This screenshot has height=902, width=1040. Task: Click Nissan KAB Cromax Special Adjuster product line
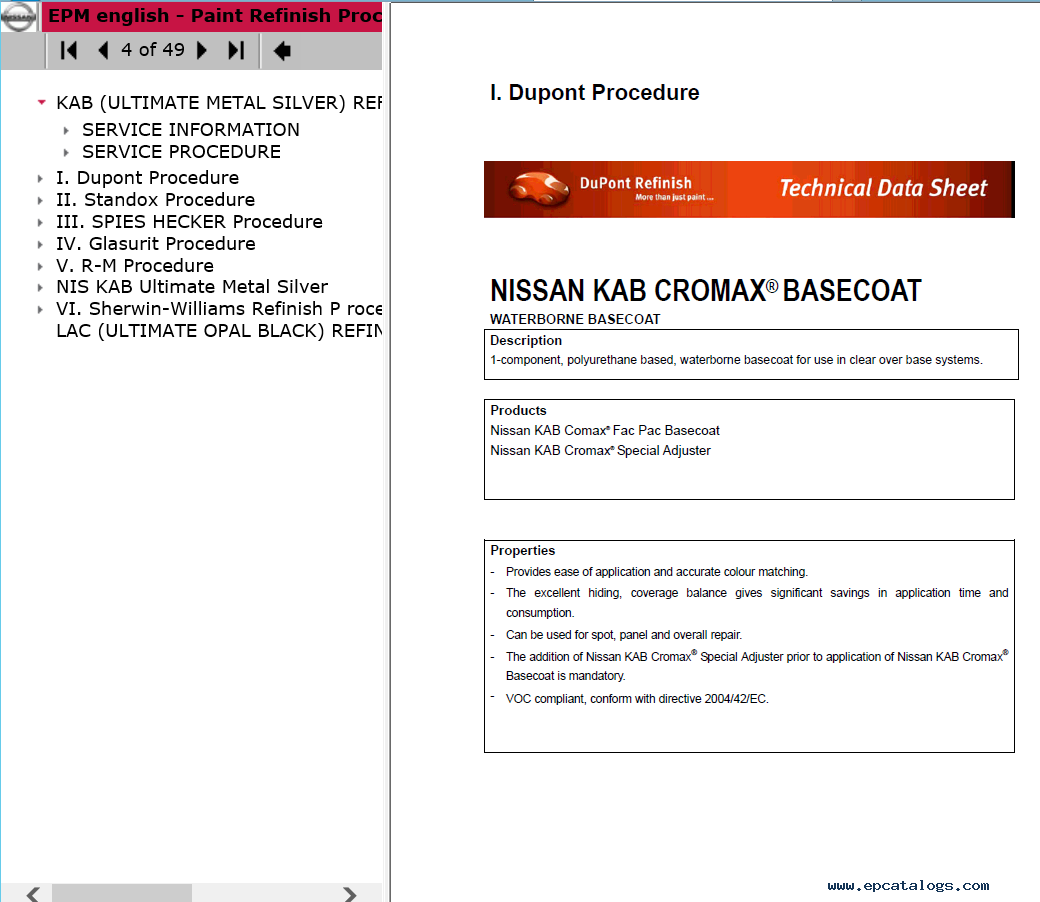[600, 450]
